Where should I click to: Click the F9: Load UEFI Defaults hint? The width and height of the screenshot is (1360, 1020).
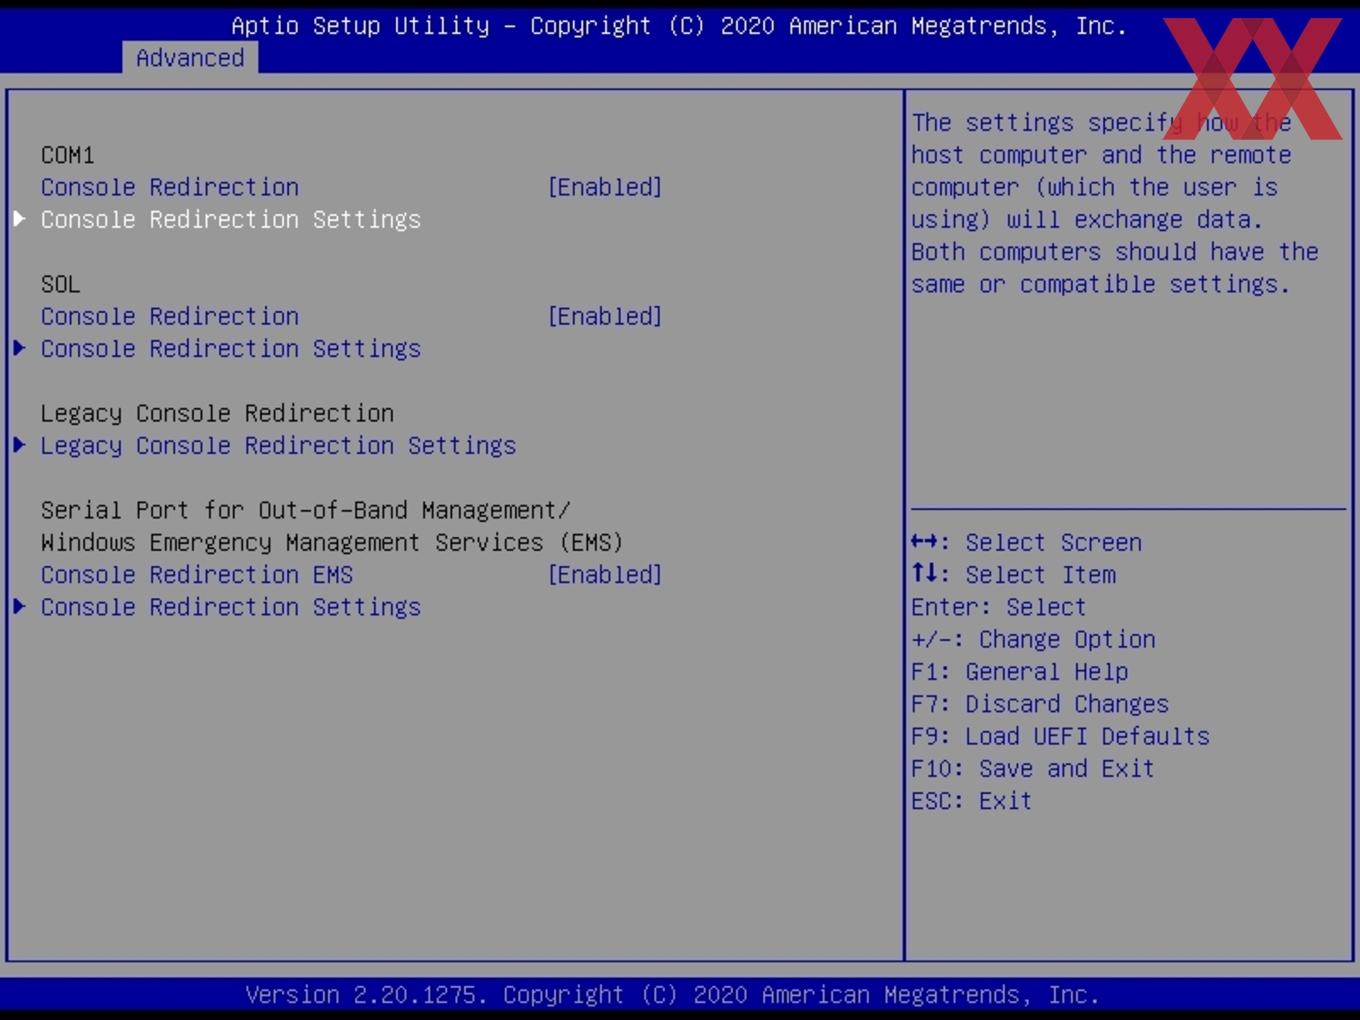[1060, 735]
